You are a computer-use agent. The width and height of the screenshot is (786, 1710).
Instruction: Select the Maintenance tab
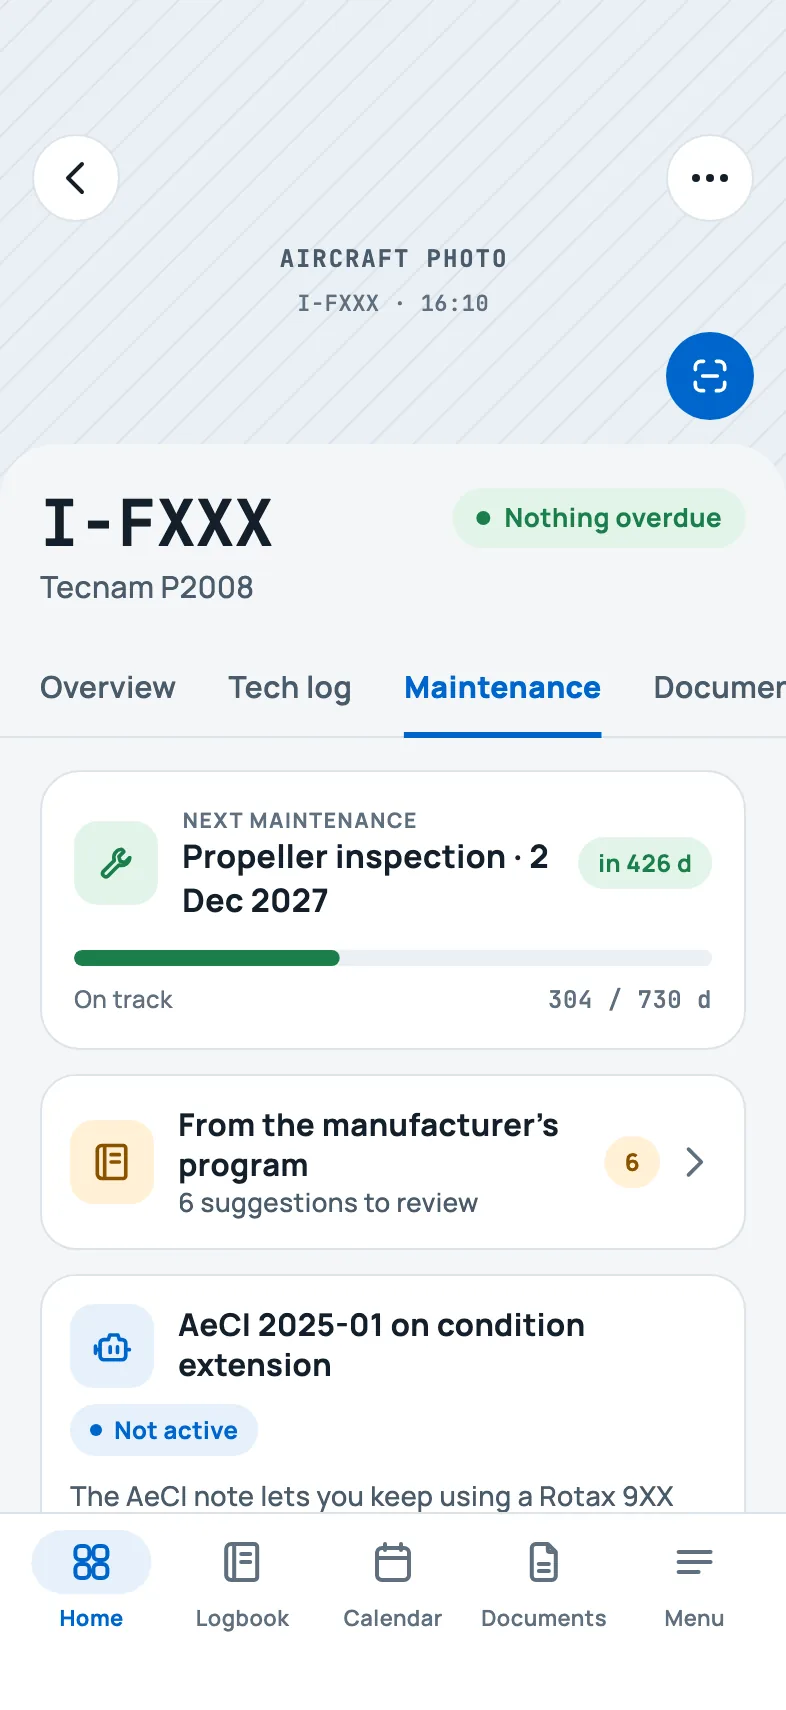pos(503,688)
